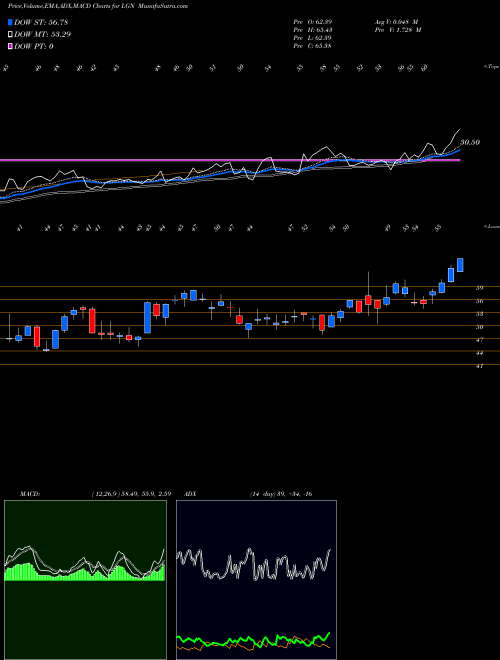Click the 56 price axis label
The width and height of the screenshot is (500, 660).
[479, 301]
